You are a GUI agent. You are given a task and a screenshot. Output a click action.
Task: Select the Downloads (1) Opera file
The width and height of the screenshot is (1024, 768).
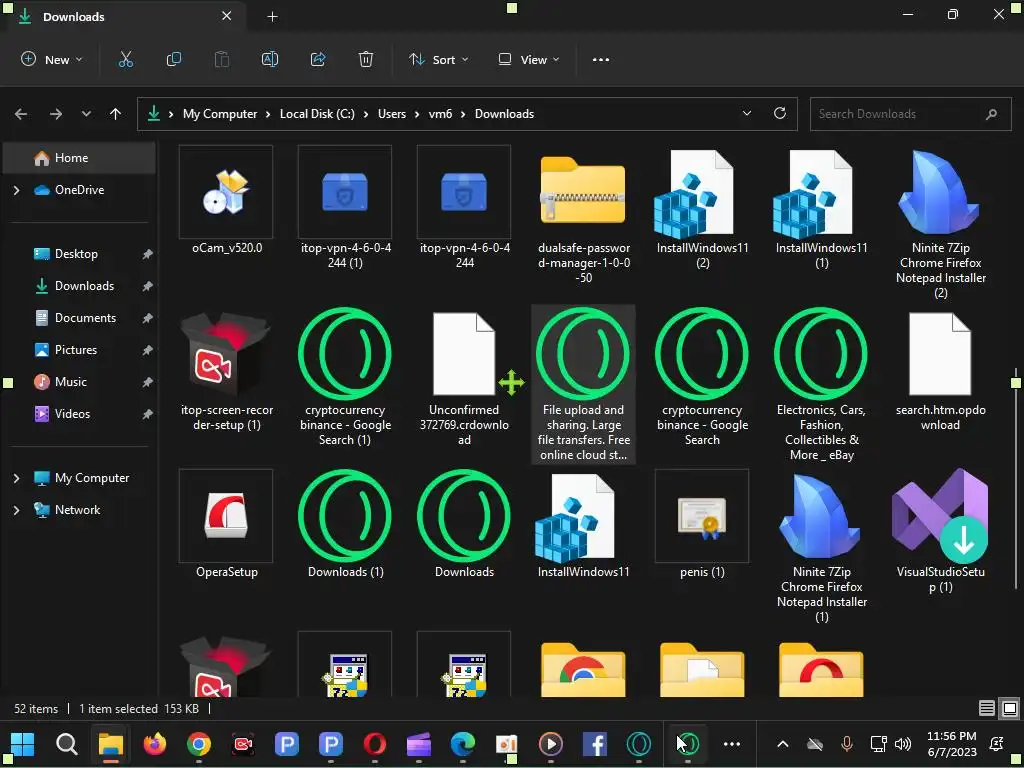pos(345,524)
